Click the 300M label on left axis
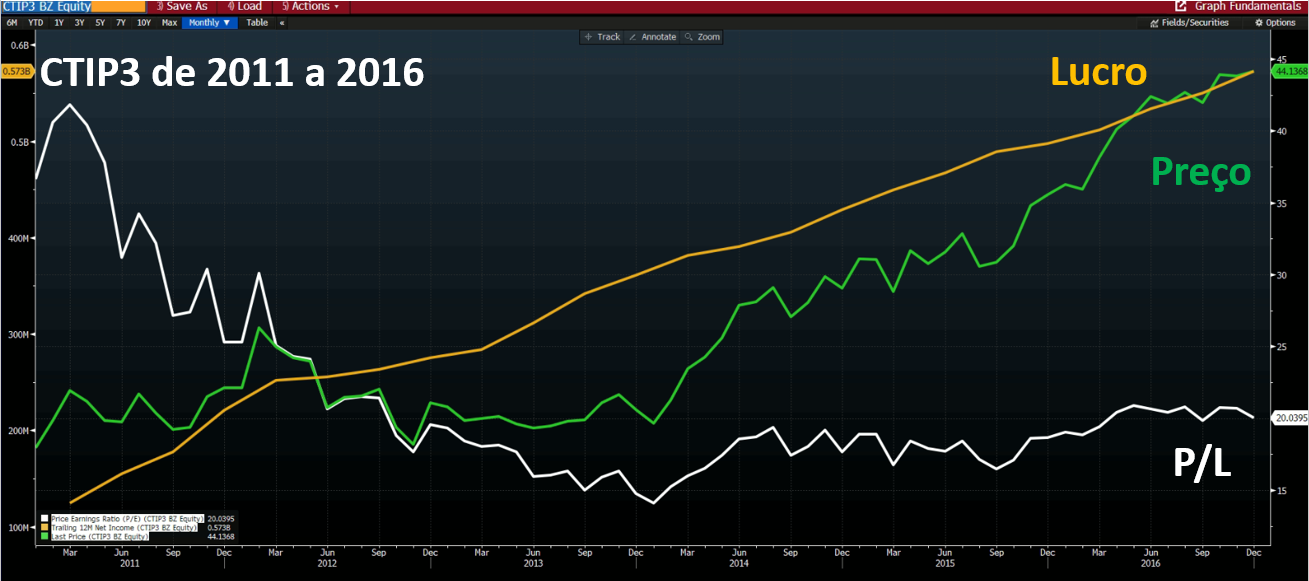1309x581 pixels. (x=19, y=334)
